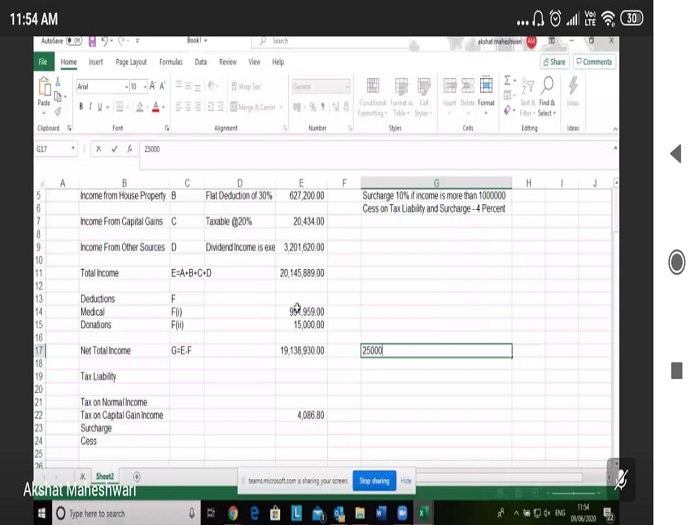Click the Cut scissors icon
The width and height of the screenshot is (700, 525).
coord(58,82)
